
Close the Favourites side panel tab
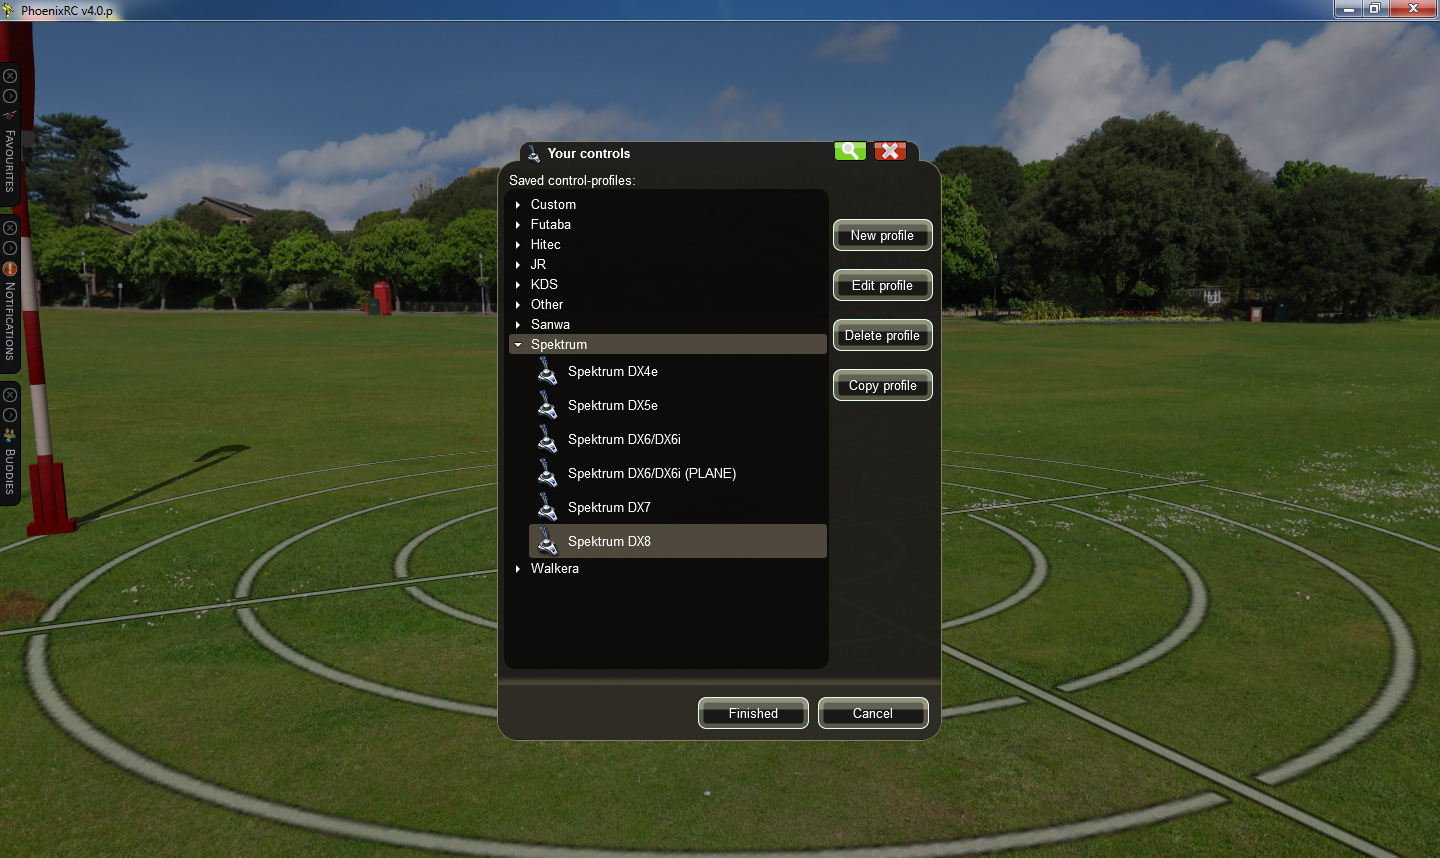point(10,76)
